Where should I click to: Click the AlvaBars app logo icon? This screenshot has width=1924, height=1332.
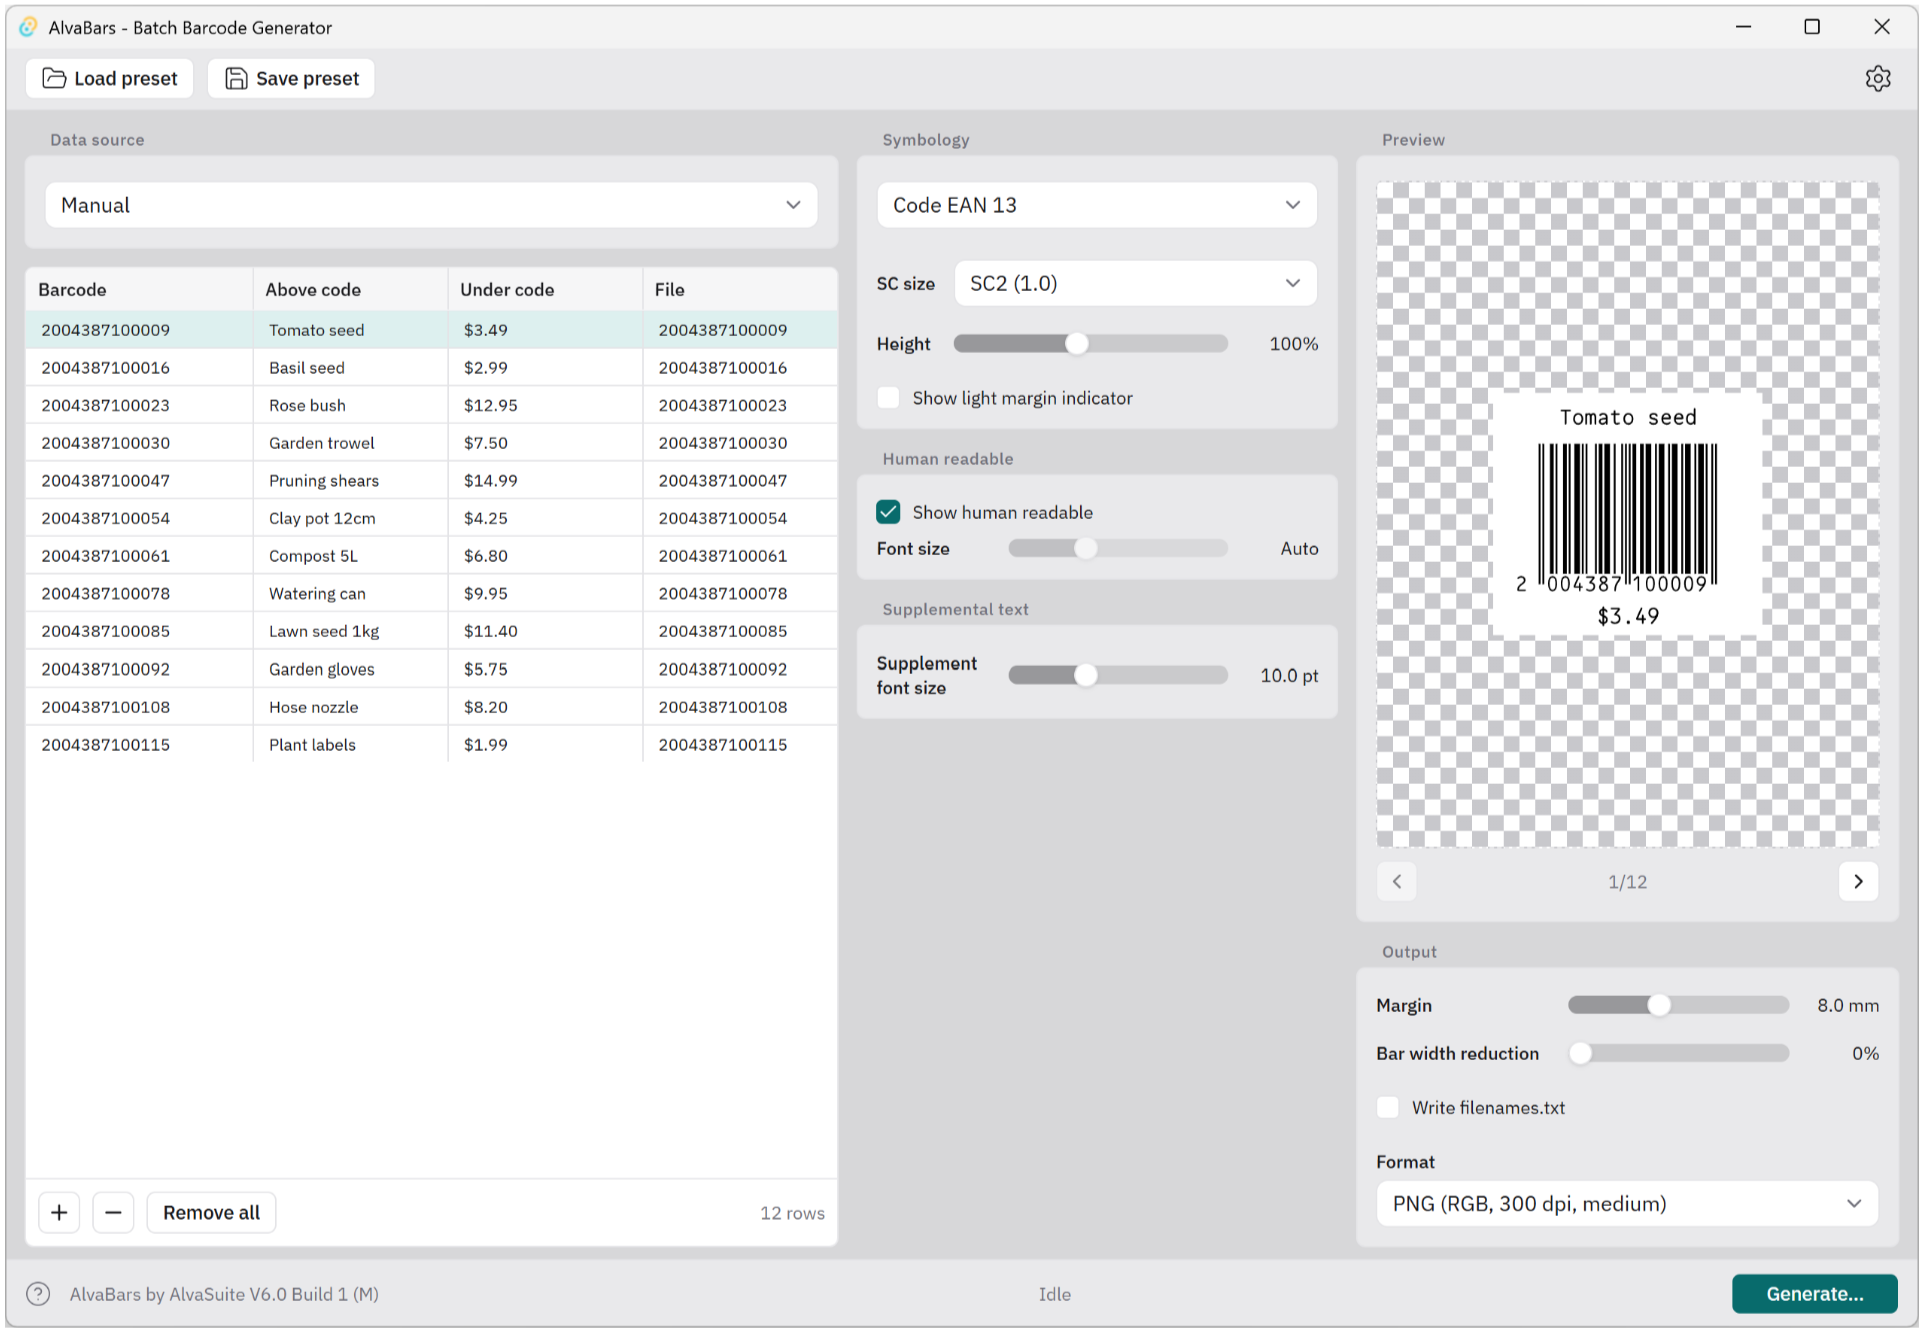click(29, 27)
